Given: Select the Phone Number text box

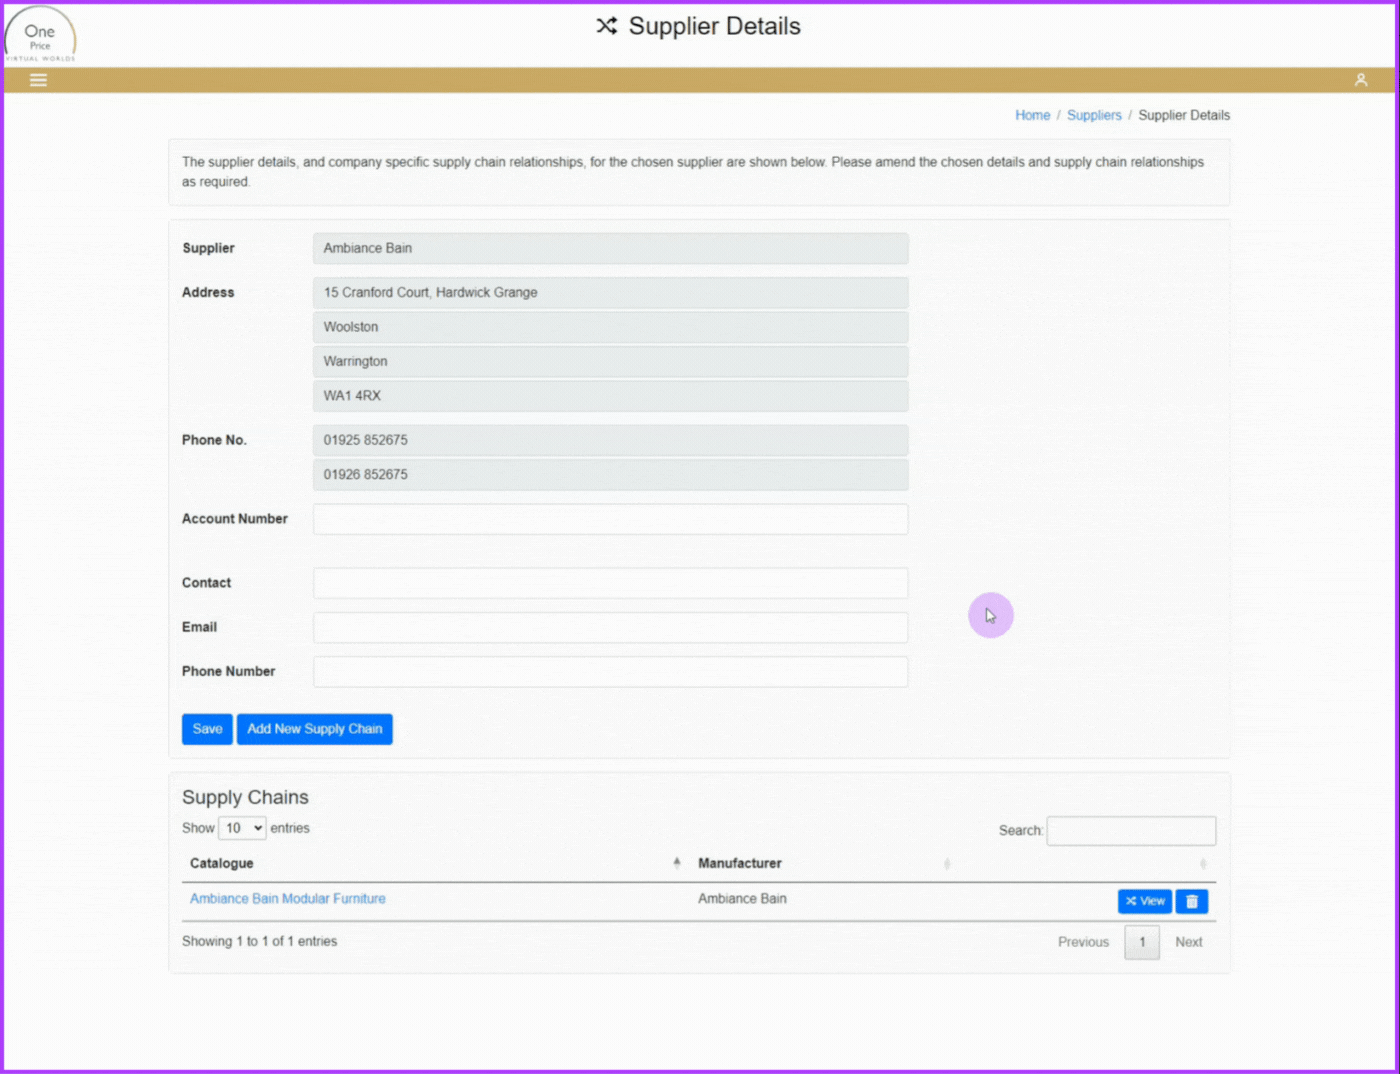Looking at the screenshot, I should (x=610, y=672).
